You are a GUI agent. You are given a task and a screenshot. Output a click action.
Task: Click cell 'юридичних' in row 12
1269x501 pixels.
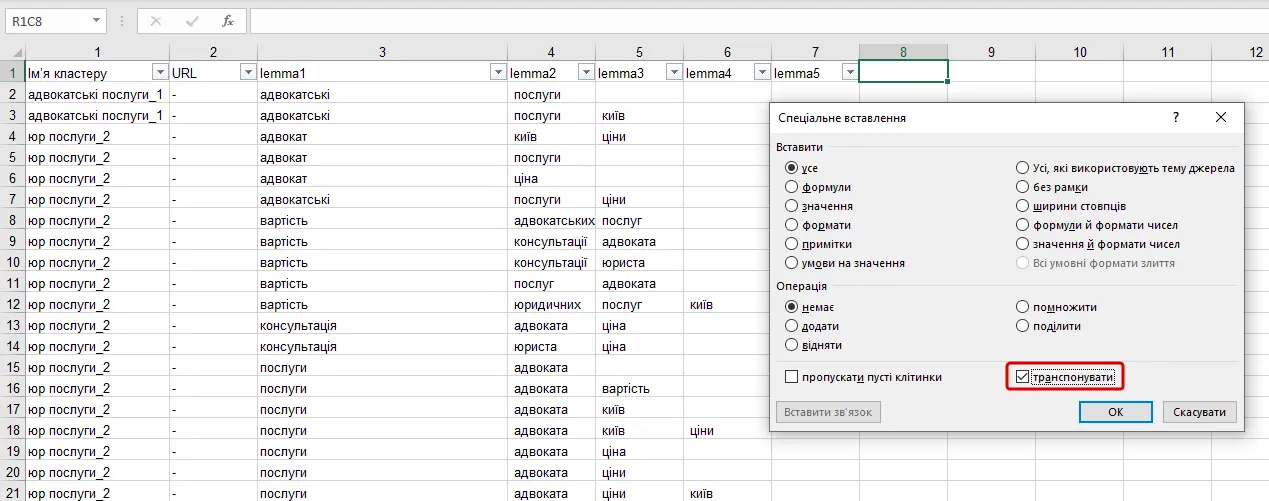point(551,304)
